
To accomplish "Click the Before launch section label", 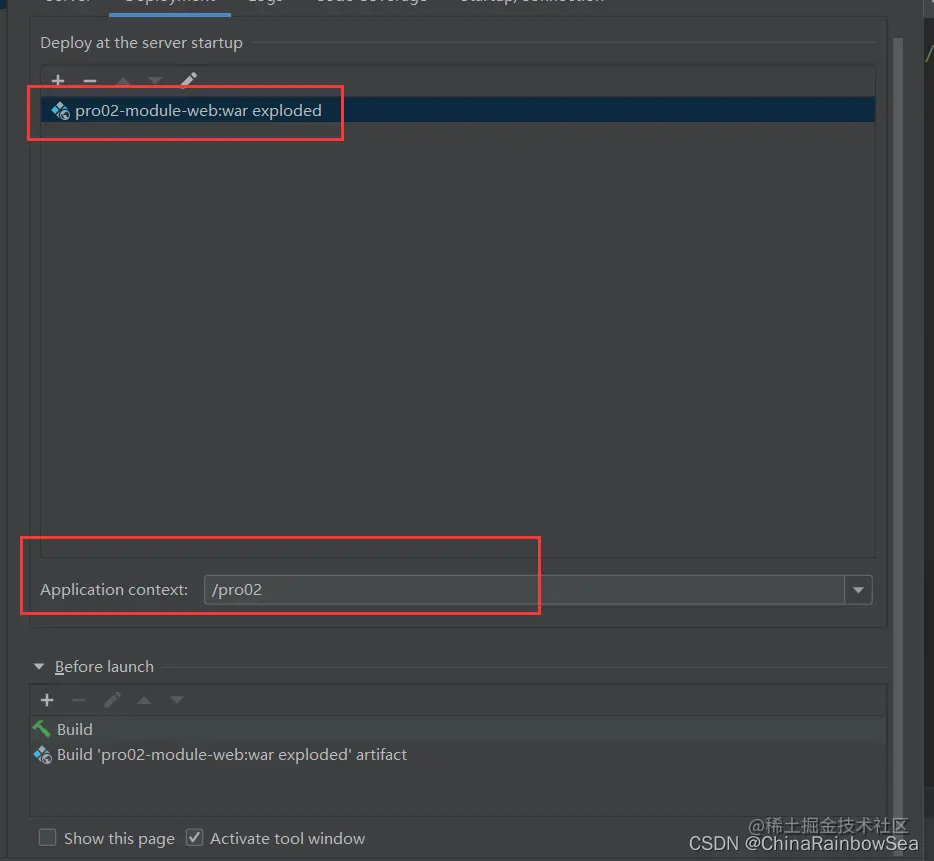I will (104, 666).
